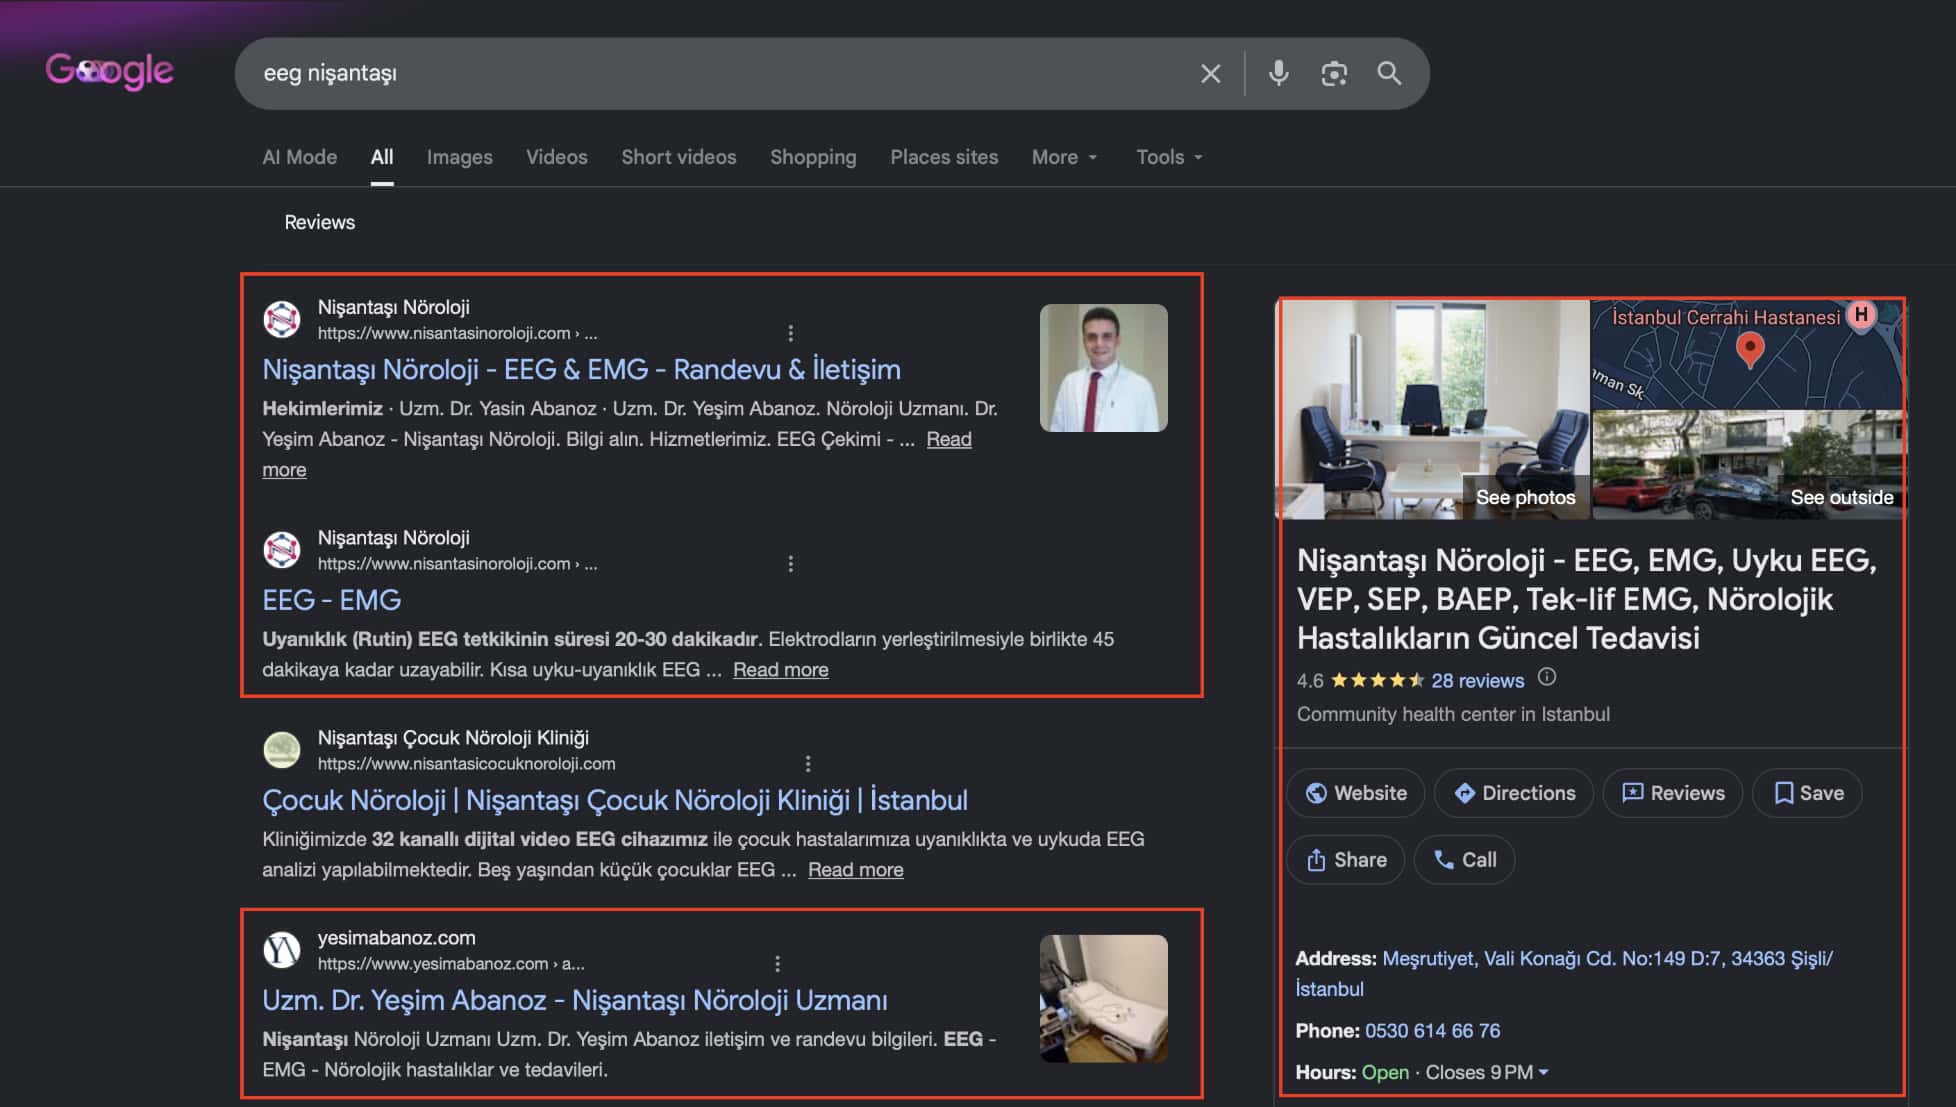Click Read more in Çocuk Nöroloji snippet
1956x1107 pixels.
pos(855,870)
